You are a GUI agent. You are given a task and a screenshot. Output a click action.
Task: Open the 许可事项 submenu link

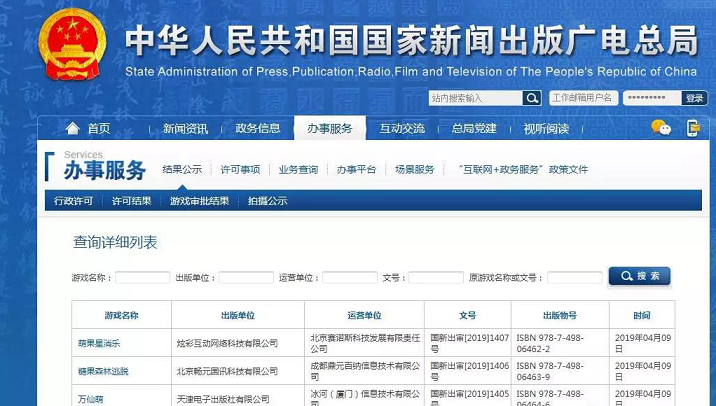click(x=240, y=170)
